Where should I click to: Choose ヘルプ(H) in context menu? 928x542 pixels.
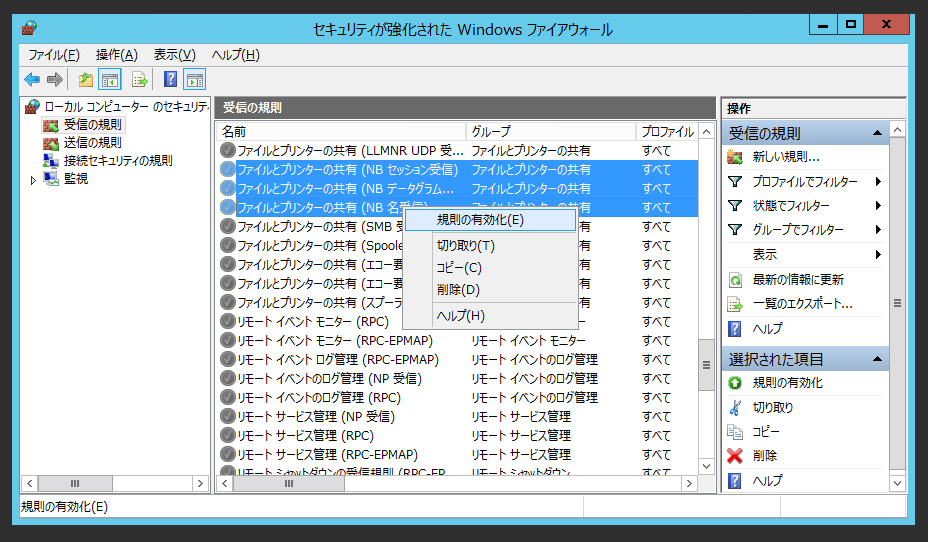(490, 316)
